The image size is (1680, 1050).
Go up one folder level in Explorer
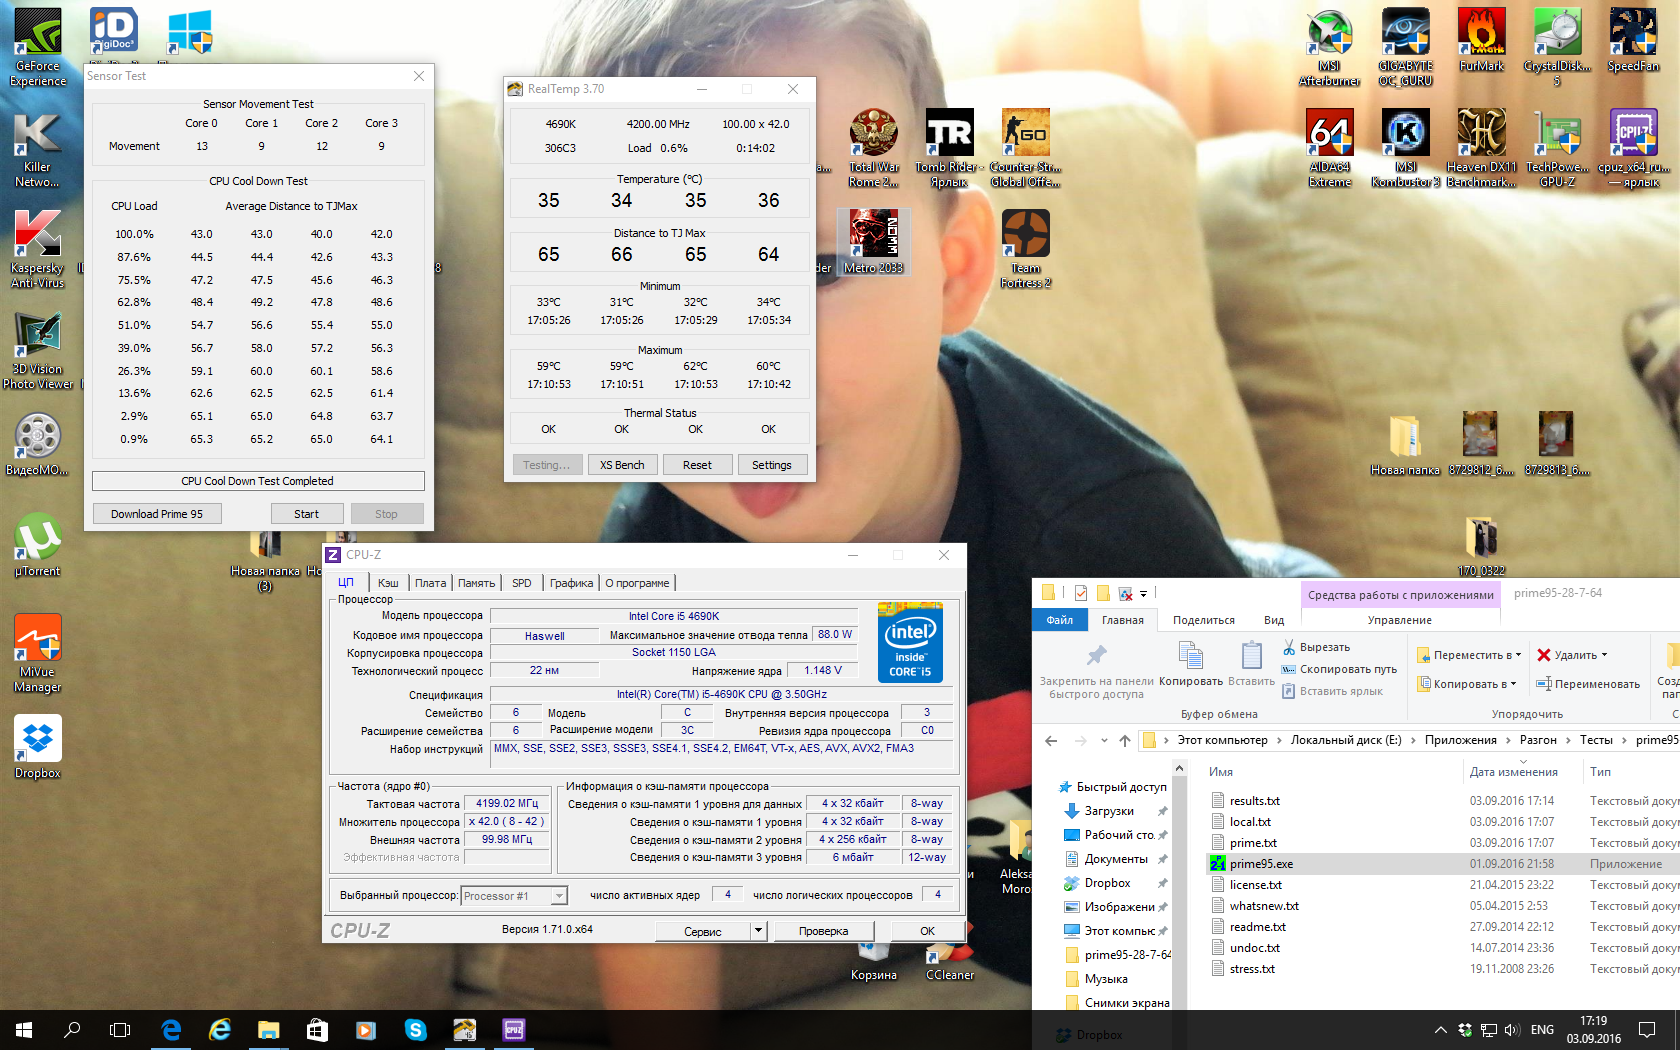1125,740
